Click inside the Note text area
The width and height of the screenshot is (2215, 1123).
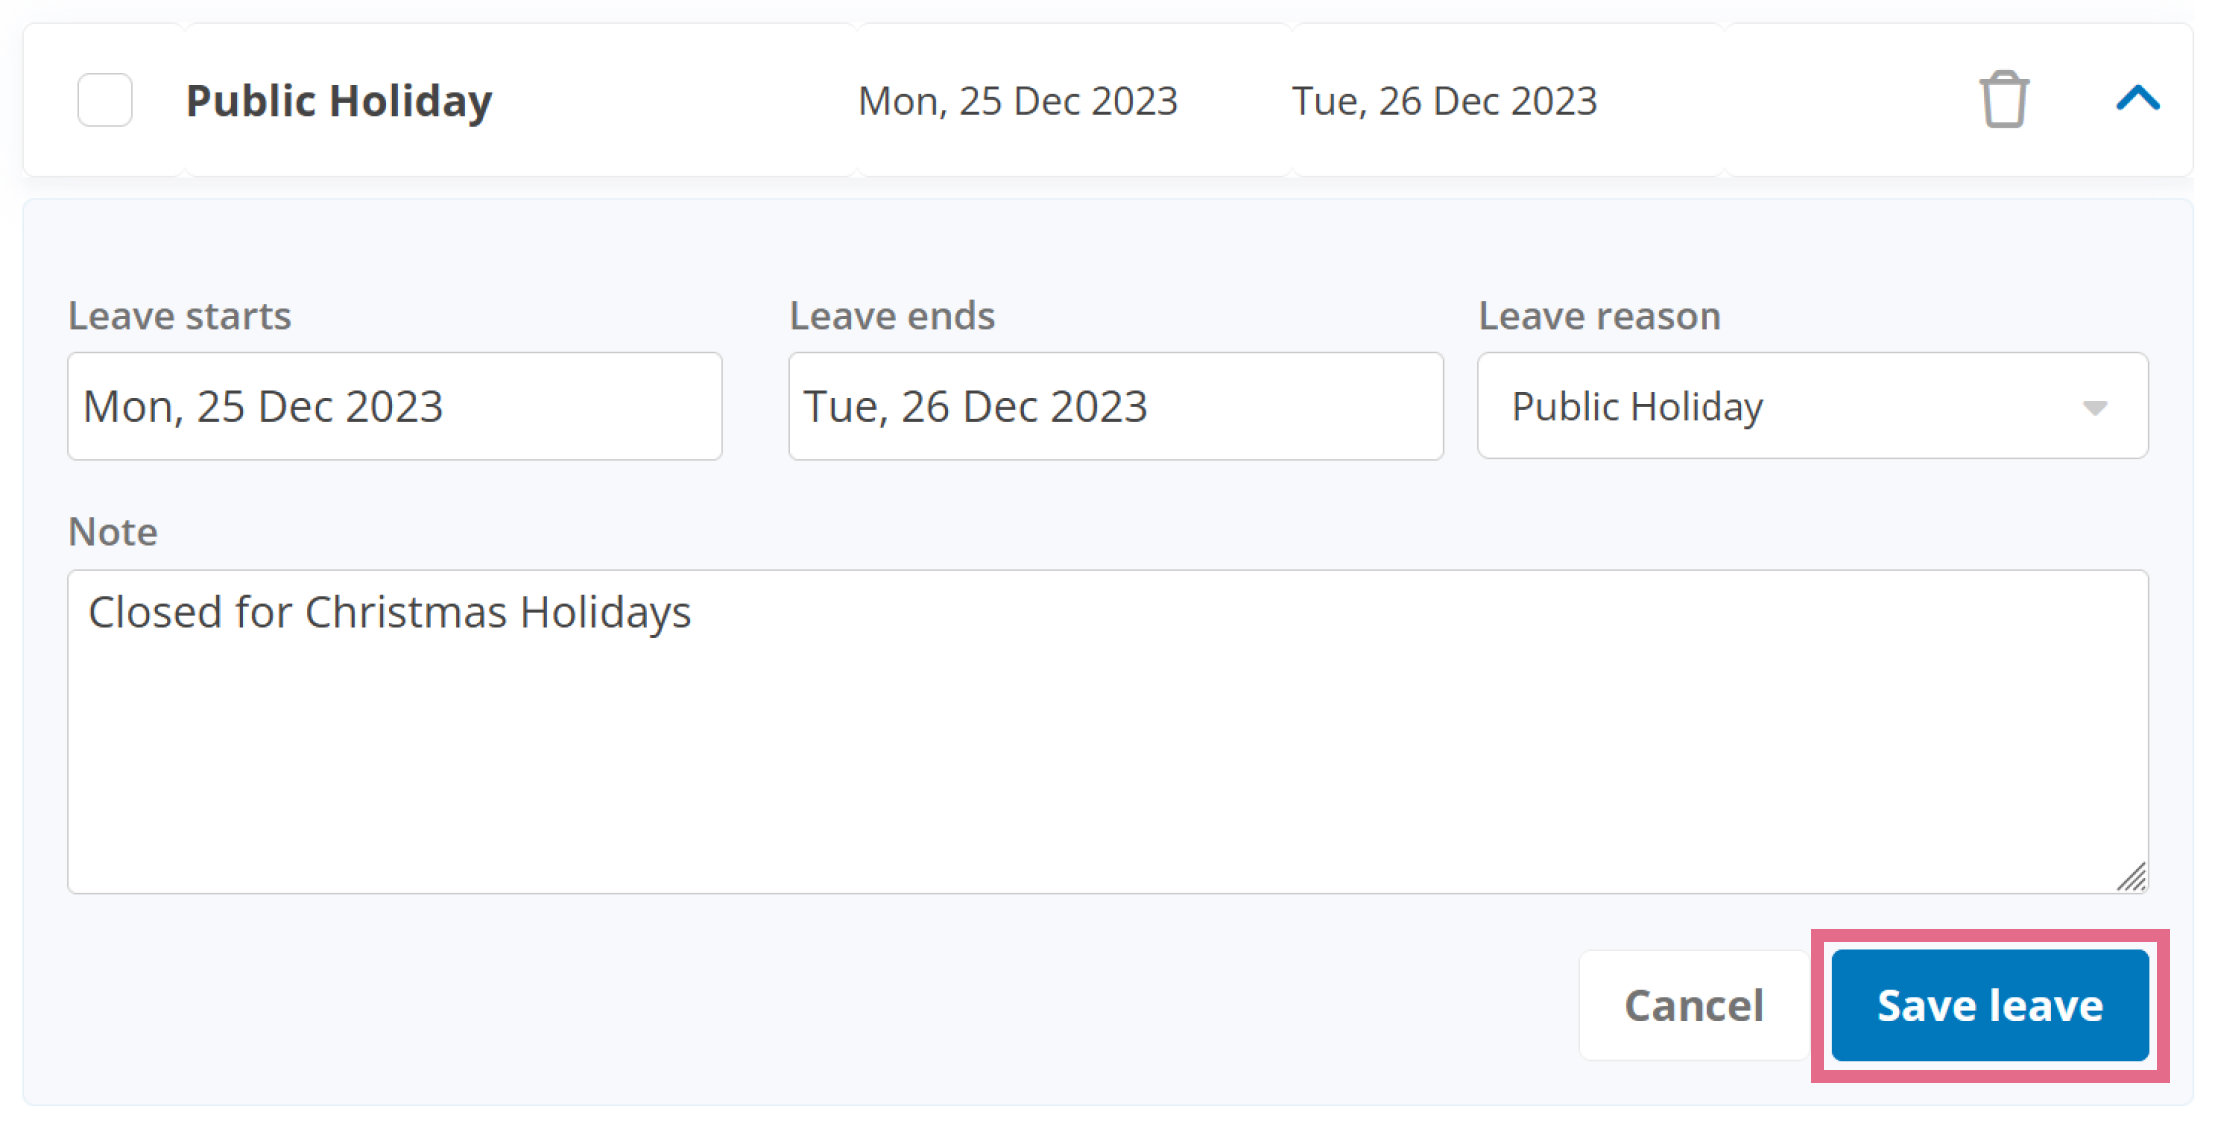[1108, 732]
